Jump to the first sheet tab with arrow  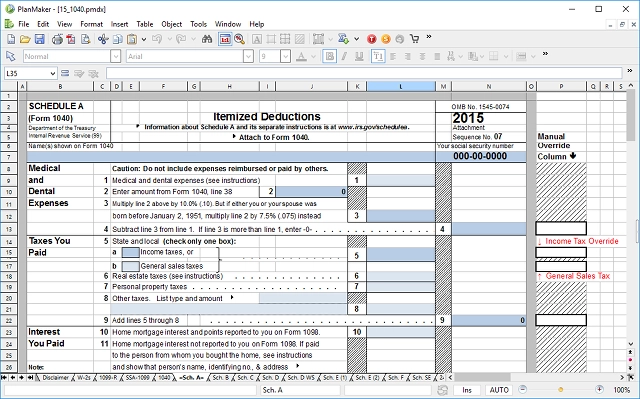(x=4, y=378)
